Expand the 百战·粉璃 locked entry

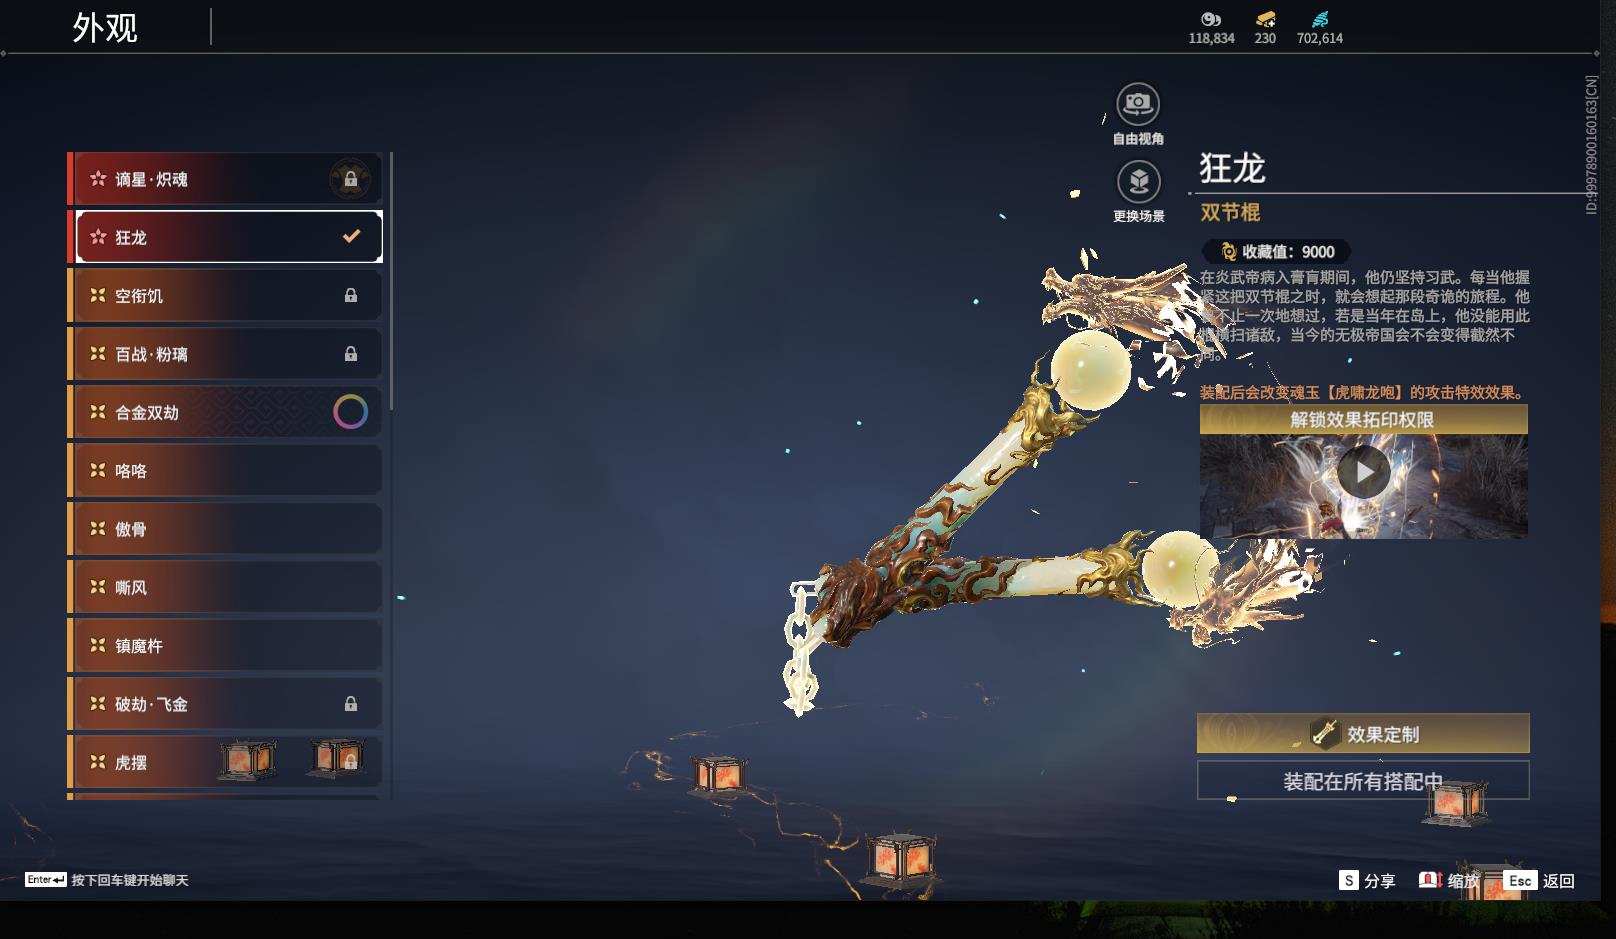pyautogui.click(x=223, y=353)
